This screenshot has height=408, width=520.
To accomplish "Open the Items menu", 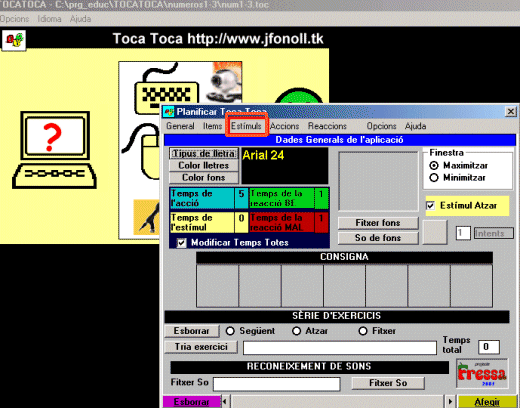I will tap(212, 126).
